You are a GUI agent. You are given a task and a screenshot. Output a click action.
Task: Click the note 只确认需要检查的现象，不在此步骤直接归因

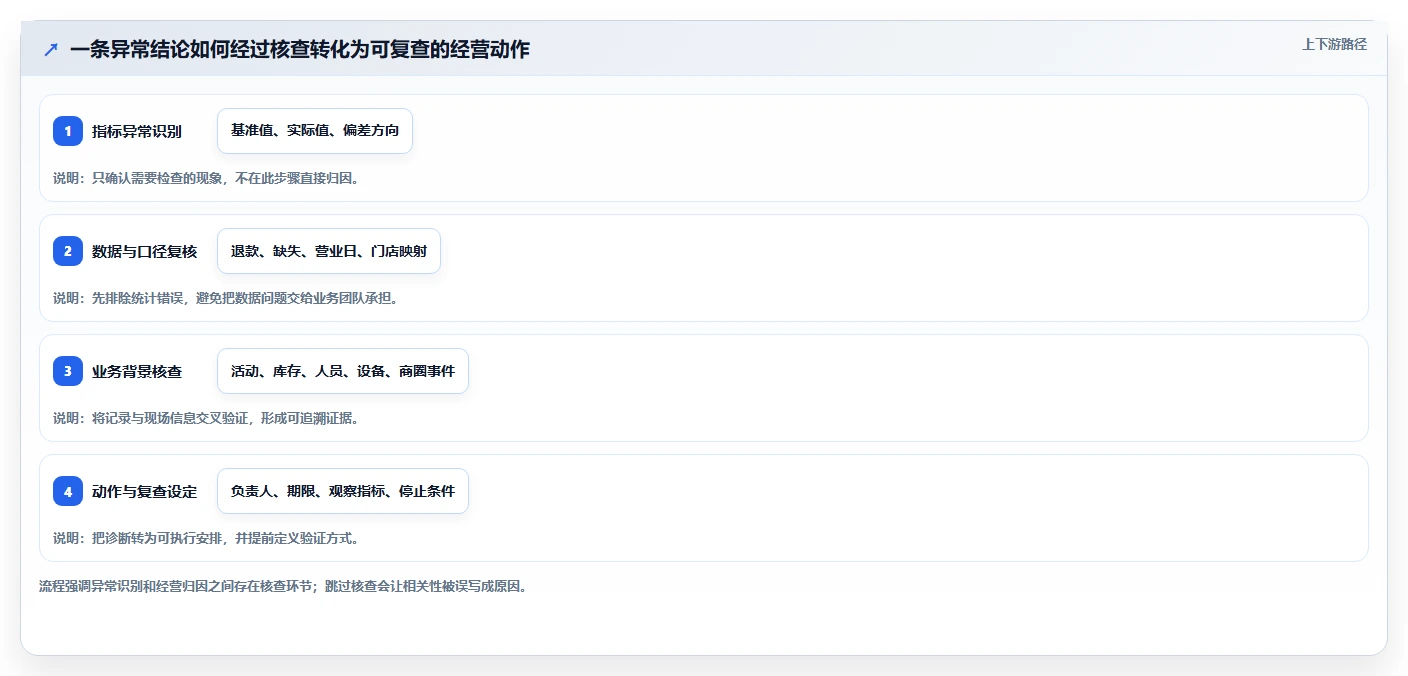225,178
